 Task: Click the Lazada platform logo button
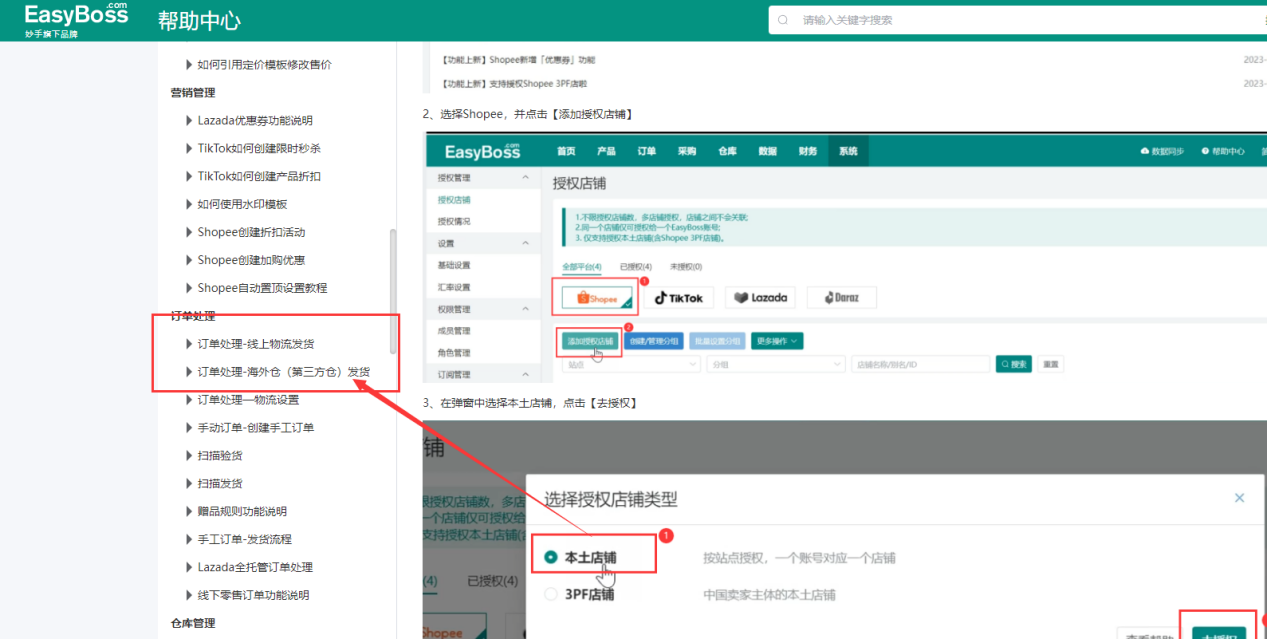[761, 298]
